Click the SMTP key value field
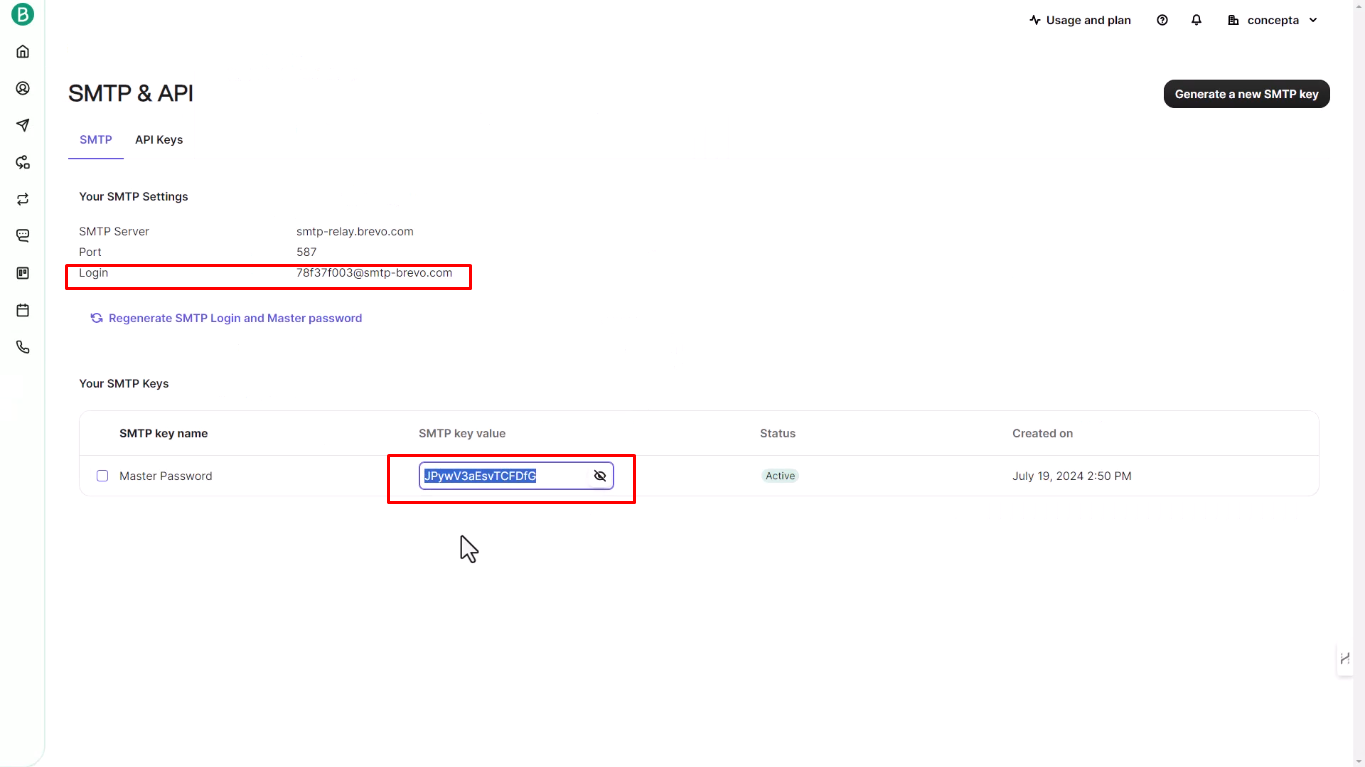The height and width of the screenshot is (767, 1365). point(516,476)
